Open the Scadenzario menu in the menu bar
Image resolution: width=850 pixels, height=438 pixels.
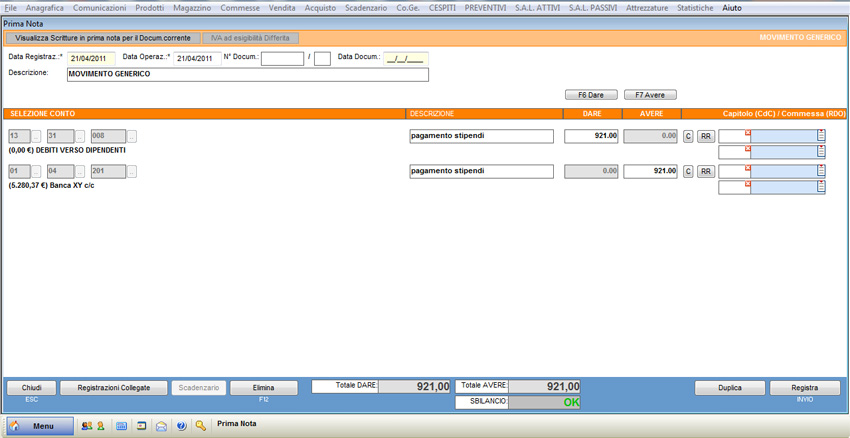coord(366,7)
